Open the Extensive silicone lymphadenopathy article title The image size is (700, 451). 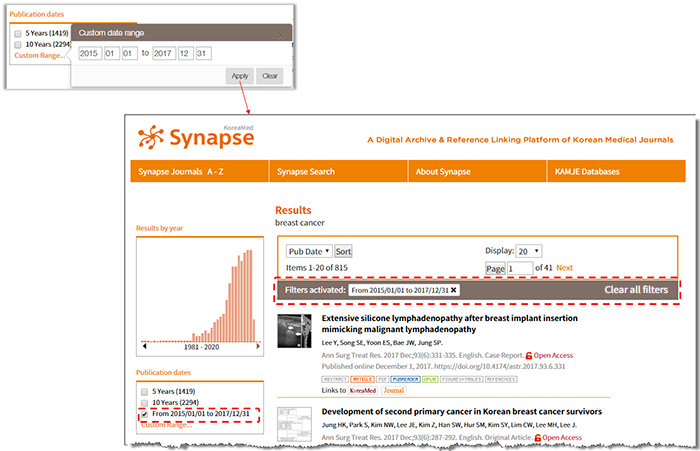tap(450, 324)
